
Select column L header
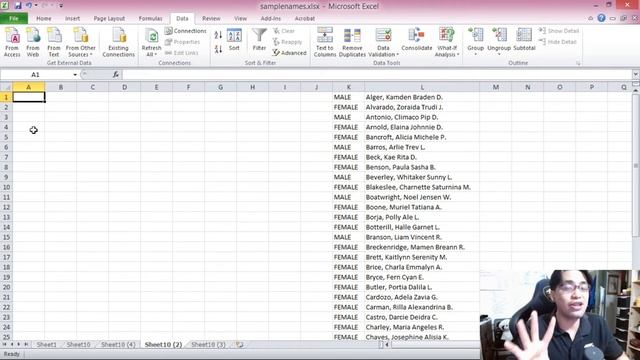point(422,87)
